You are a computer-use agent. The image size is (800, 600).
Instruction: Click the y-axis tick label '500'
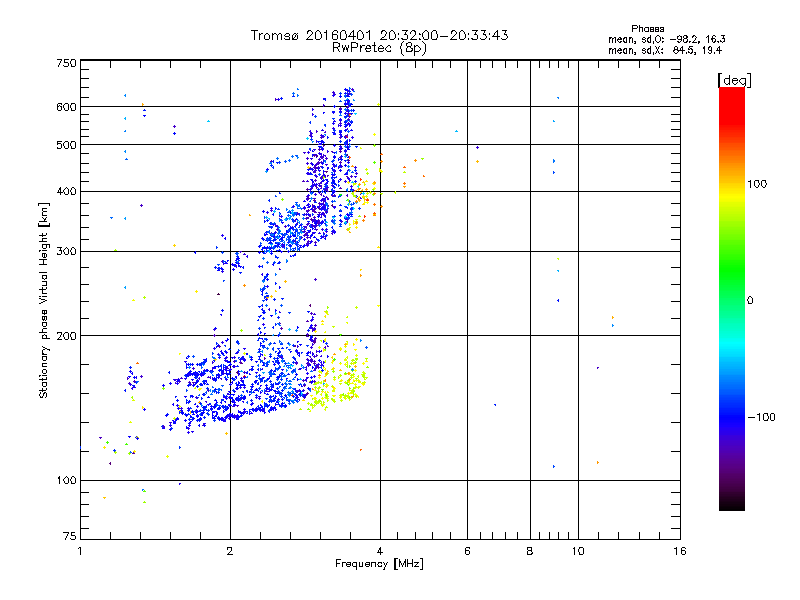[67, 145]
